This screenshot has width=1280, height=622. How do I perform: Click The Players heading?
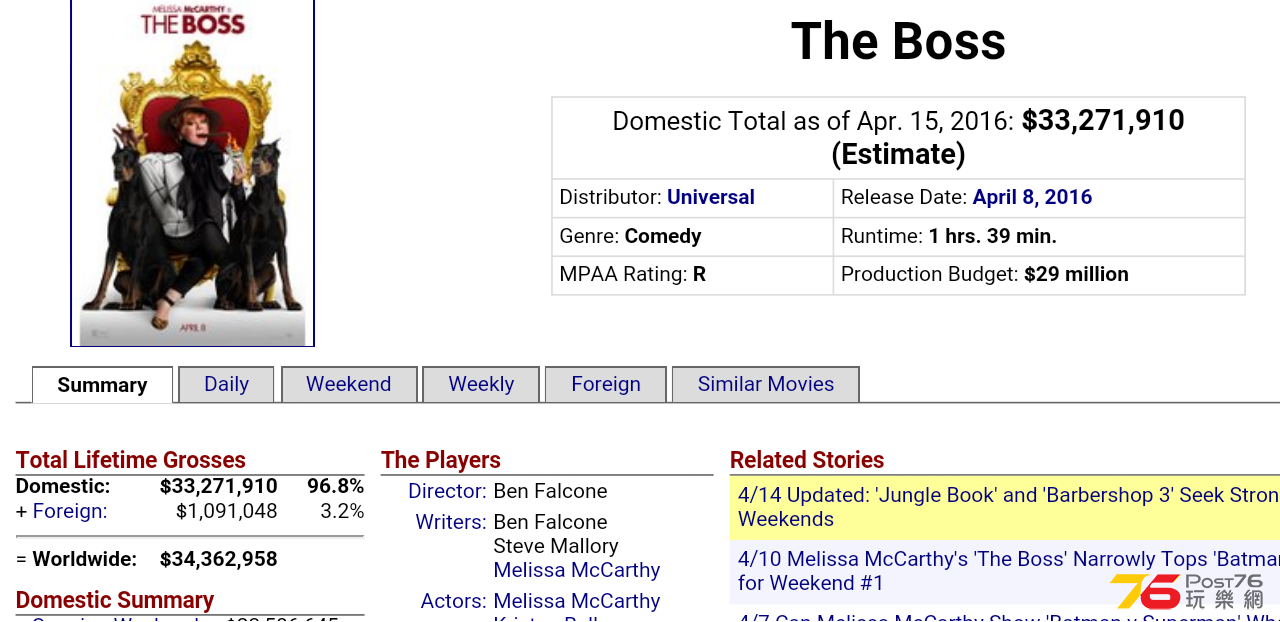pos(441,460)
